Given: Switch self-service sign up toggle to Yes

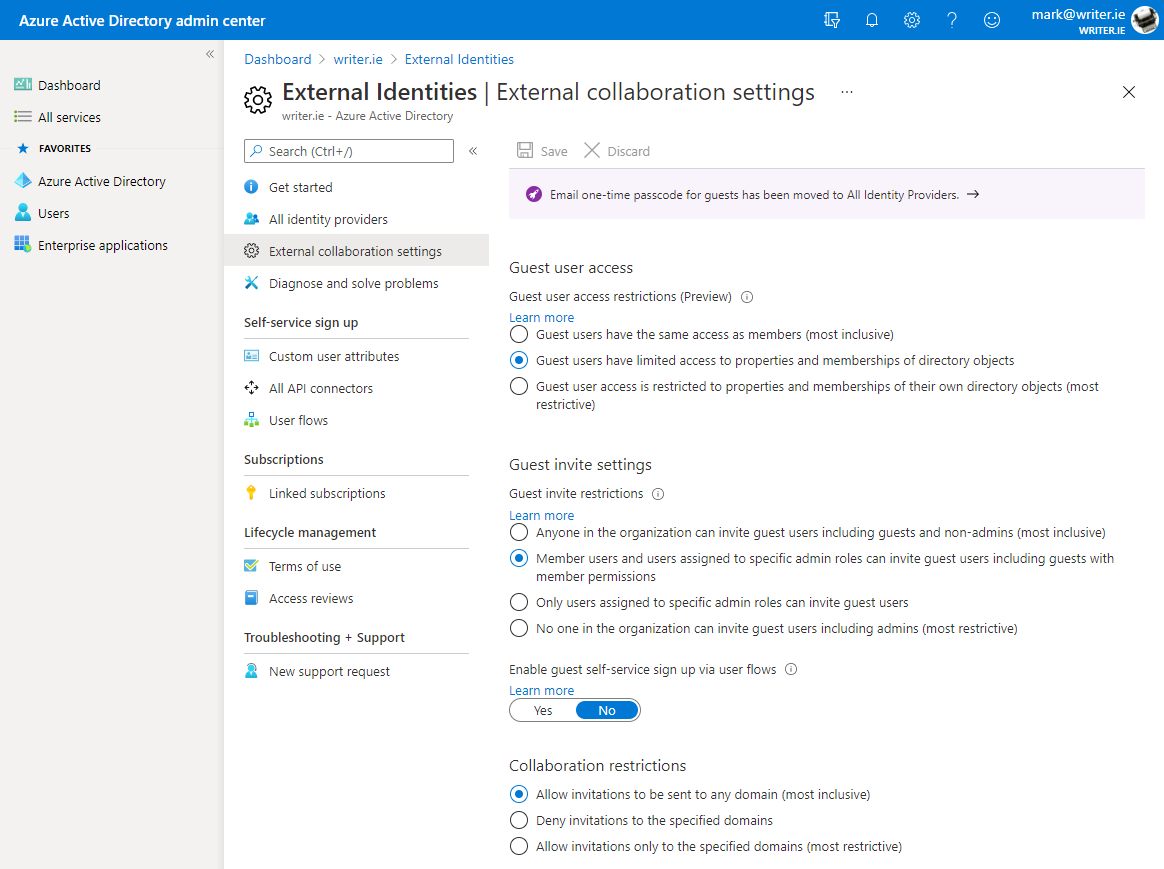Looking at the screenshot, I should pos(543,710).
